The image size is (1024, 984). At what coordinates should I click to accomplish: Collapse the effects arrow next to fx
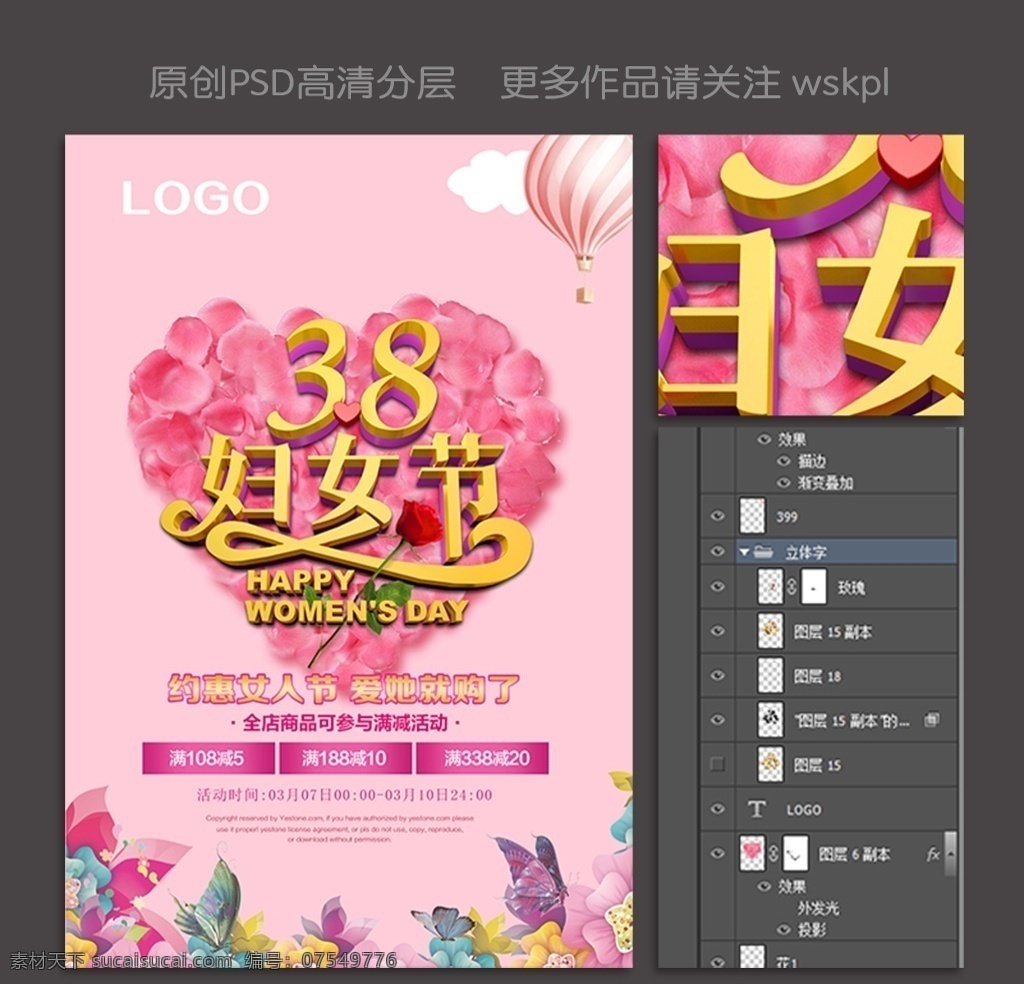(x=950, y=853)
